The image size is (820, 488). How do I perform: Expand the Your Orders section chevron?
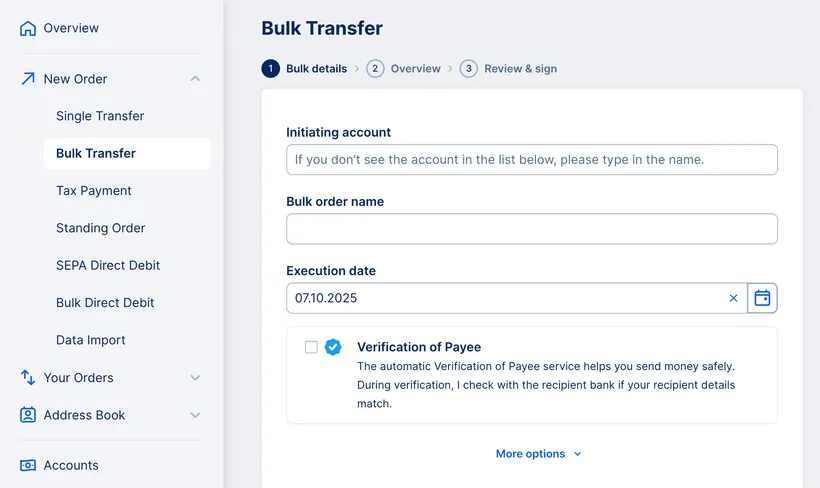click(x=195, y=378)
